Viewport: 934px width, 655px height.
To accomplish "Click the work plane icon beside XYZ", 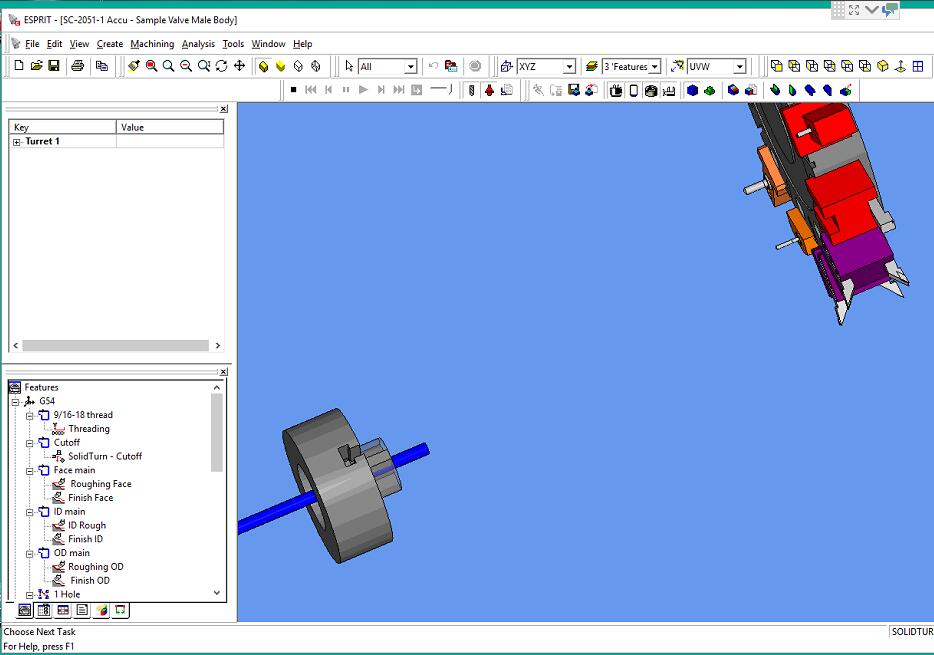I will (x=506, y=66).
